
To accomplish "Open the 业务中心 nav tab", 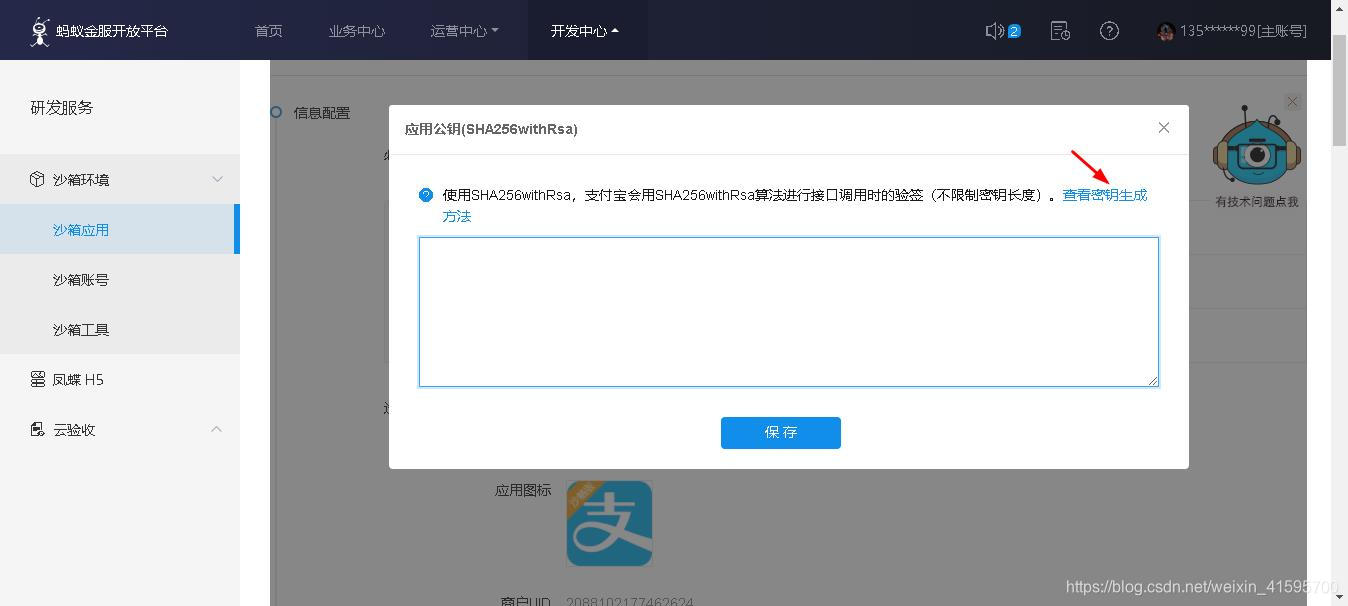I will (357, 31).
